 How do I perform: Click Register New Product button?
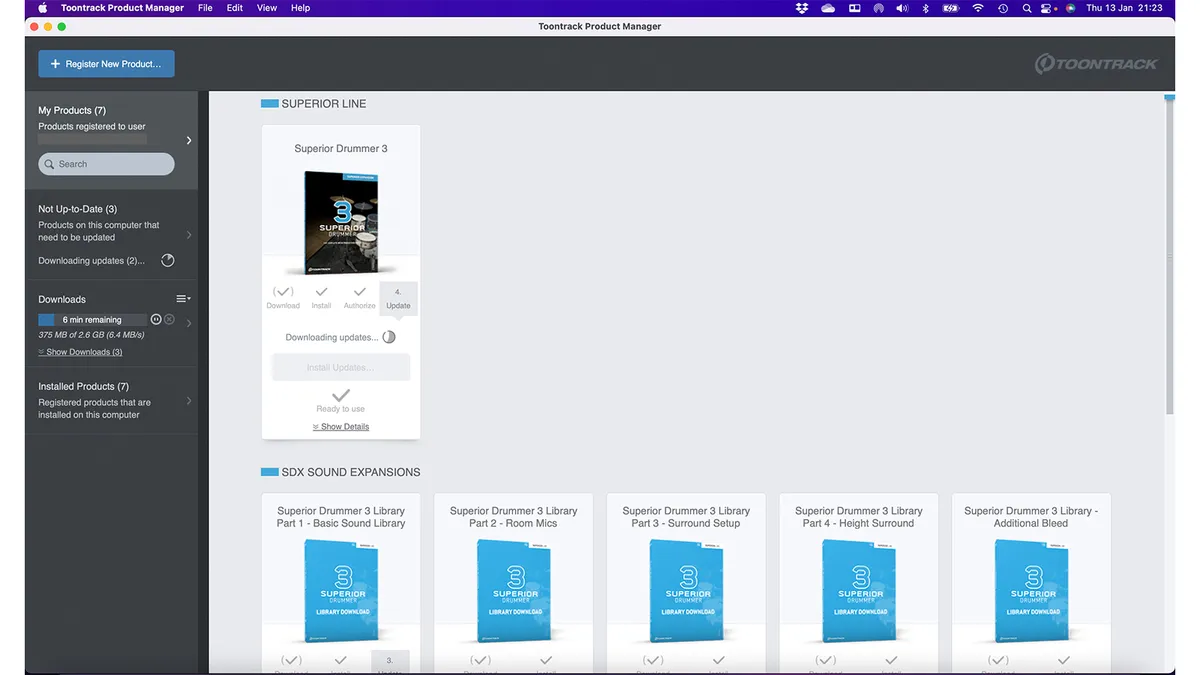click(106, 64)
